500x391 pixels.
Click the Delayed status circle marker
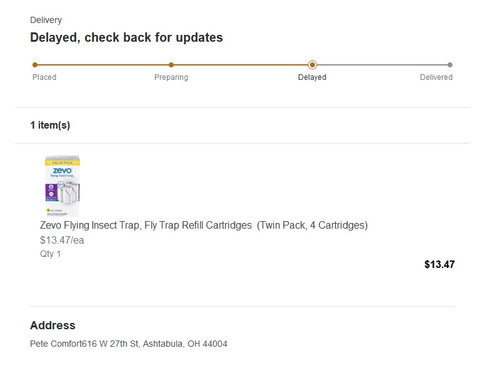312,65
